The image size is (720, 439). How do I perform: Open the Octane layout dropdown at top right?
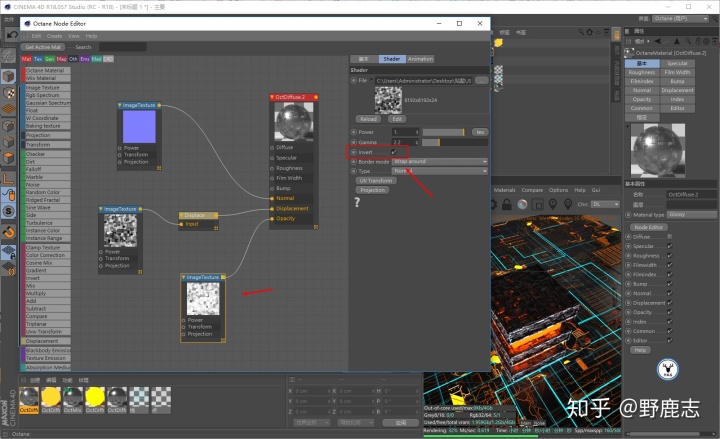pos(681,18)
